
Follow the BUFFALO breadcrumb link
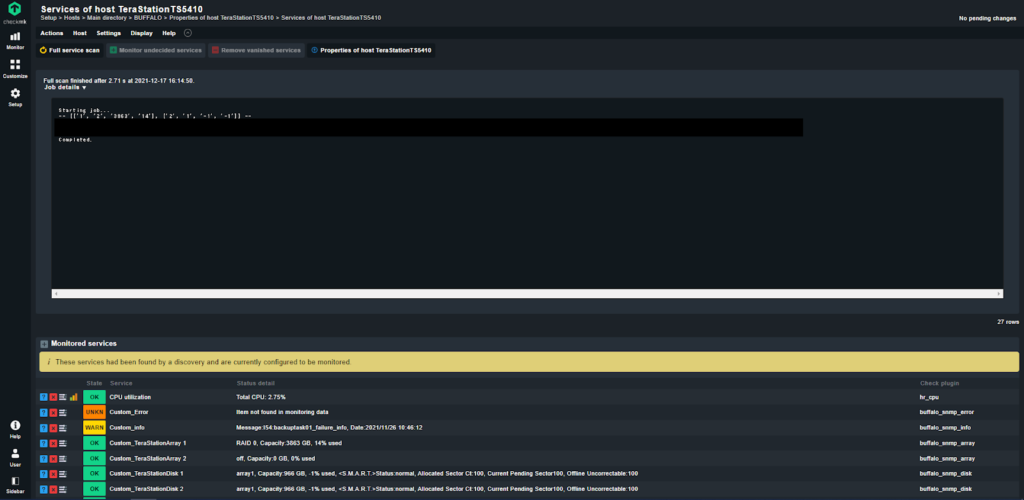(x=146, y=18)
